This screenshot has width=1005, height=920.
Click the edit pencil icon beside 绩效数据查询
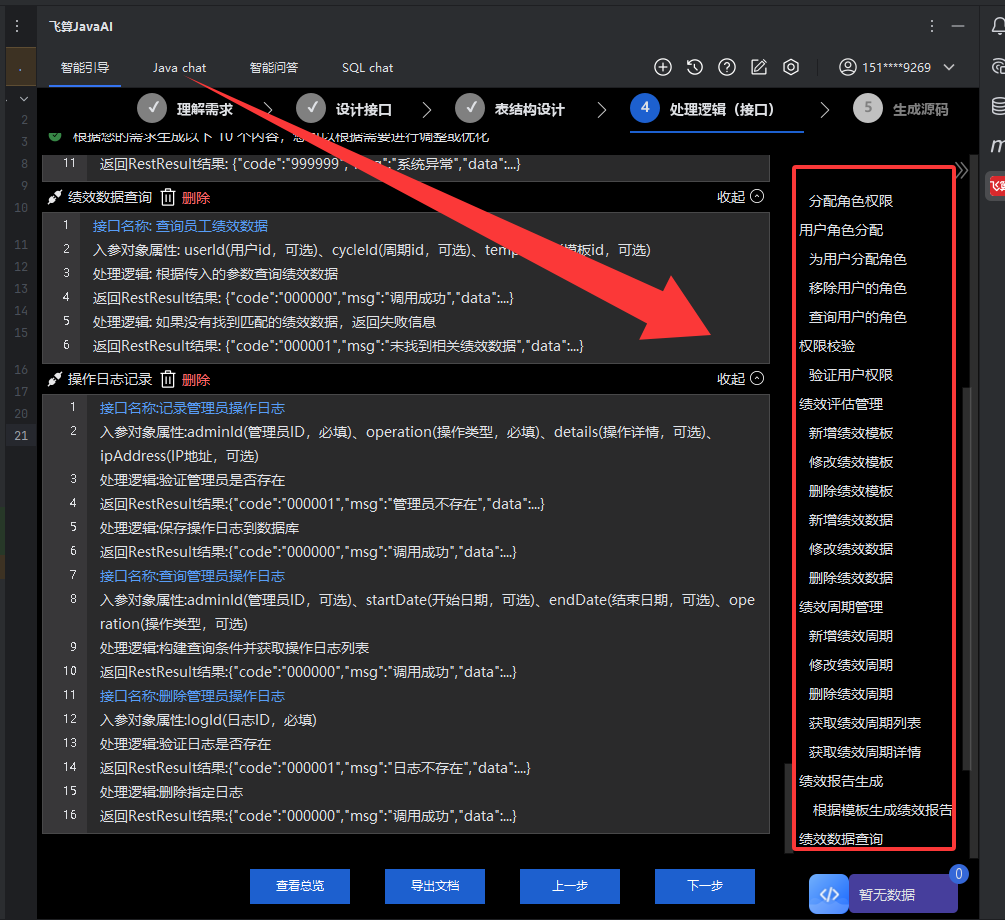[55, 197]
